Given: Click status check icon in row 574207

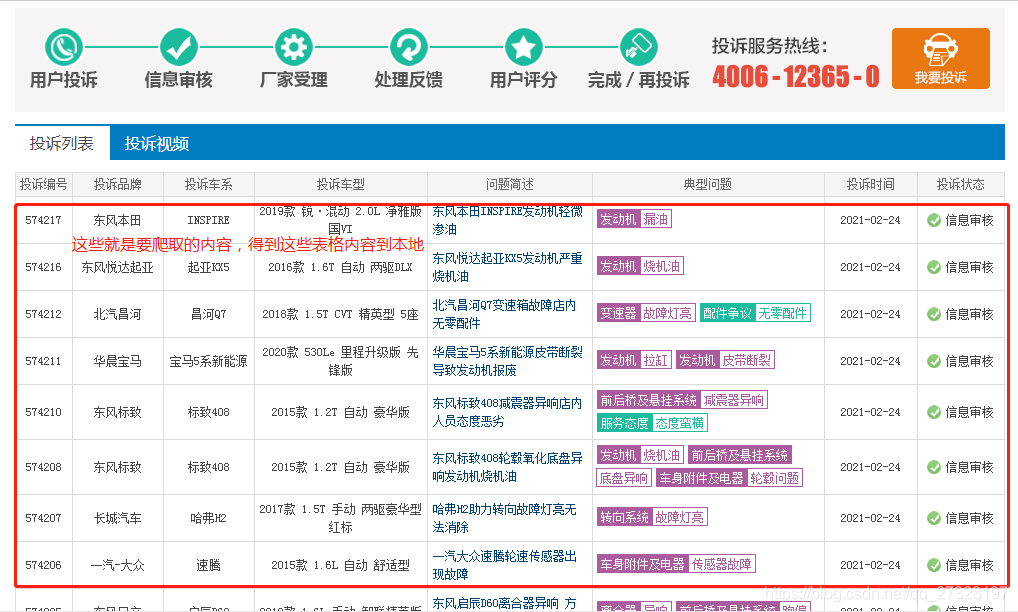Looking at the screenshot, I should coord(934,518).
